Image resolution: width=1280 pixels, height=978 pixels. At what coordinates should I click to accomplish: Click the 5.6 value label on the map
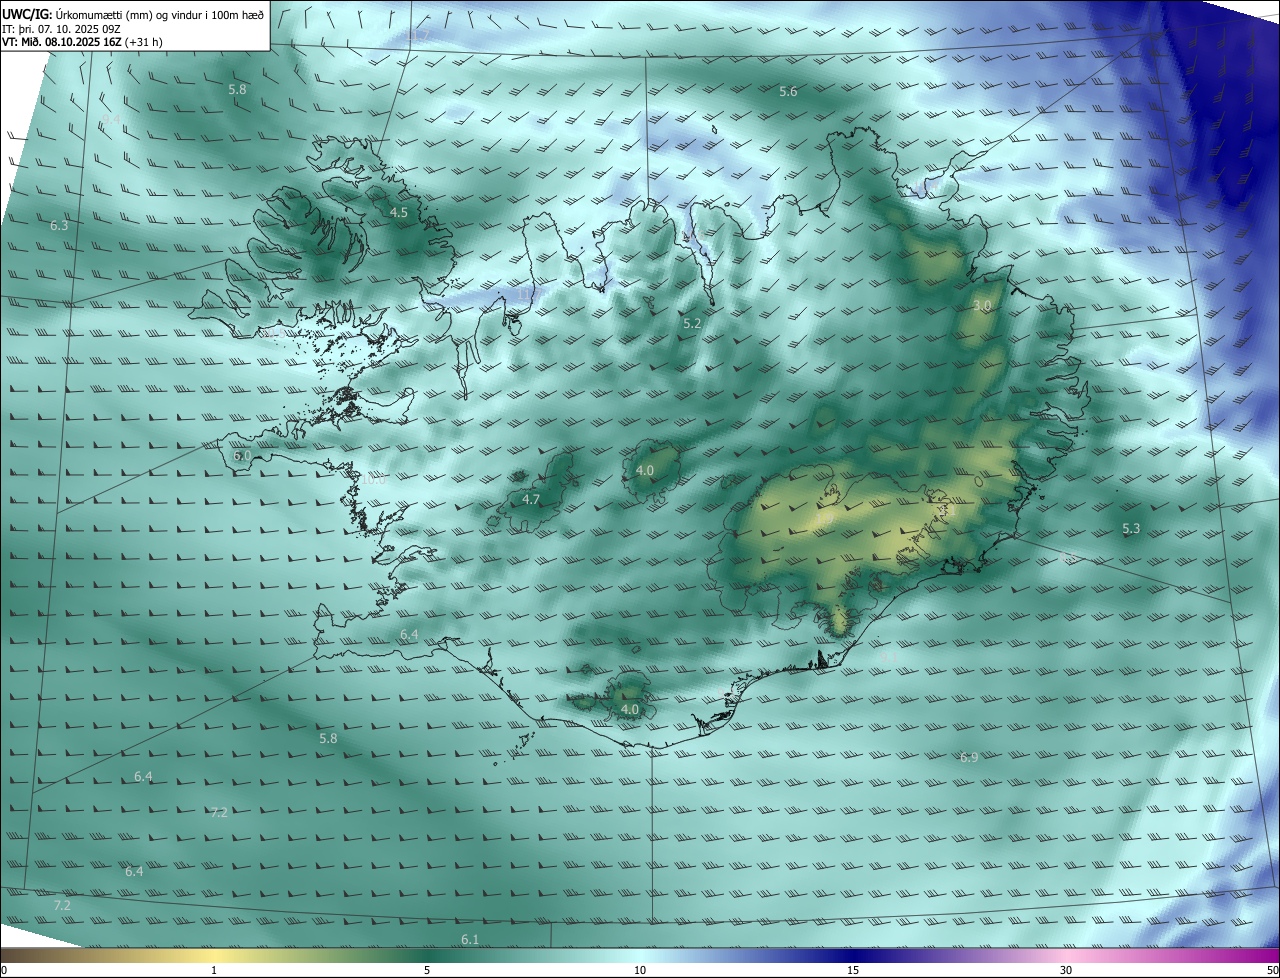coord(788,92)
